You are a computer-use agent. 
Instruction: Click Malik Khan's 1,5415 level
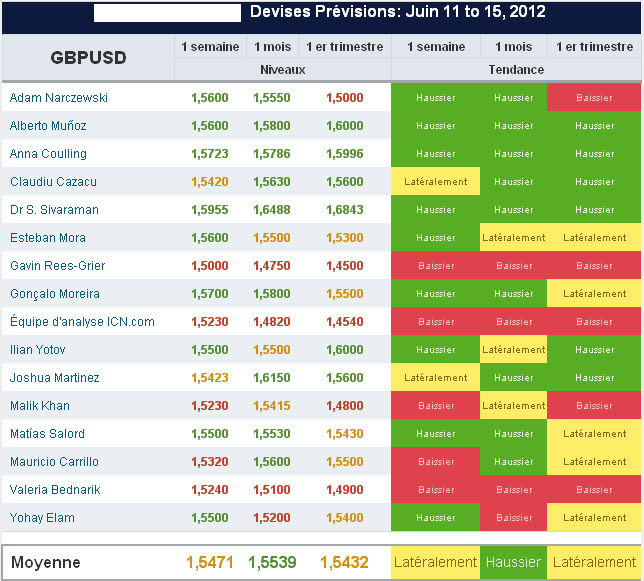(272, 406)
